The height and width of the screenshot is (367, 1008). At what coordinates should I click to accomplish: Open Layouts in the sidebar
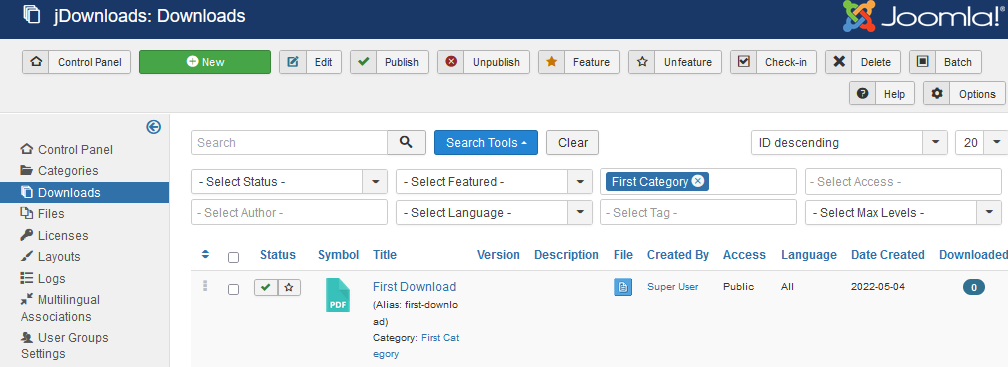(50, 257)
